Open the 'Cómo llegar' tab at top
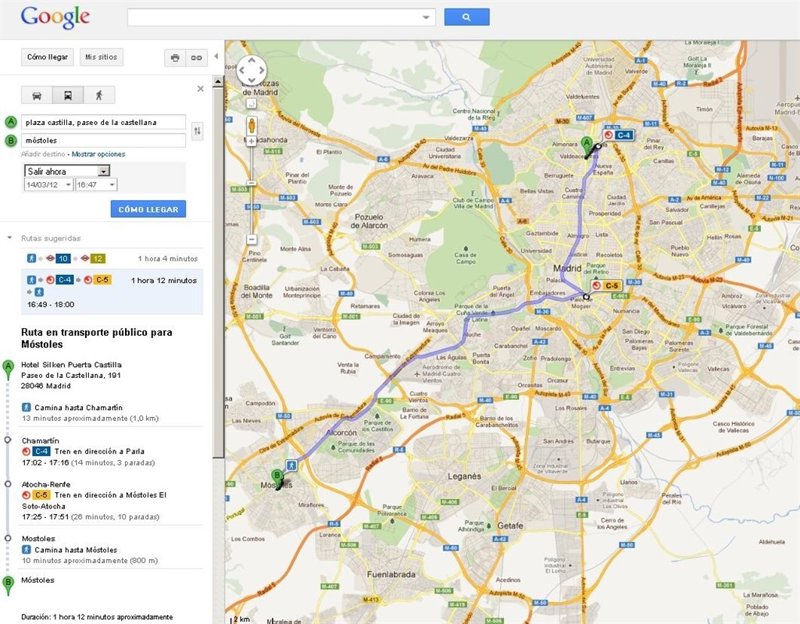Screen dimensions: 800x624 click(49, 58)
